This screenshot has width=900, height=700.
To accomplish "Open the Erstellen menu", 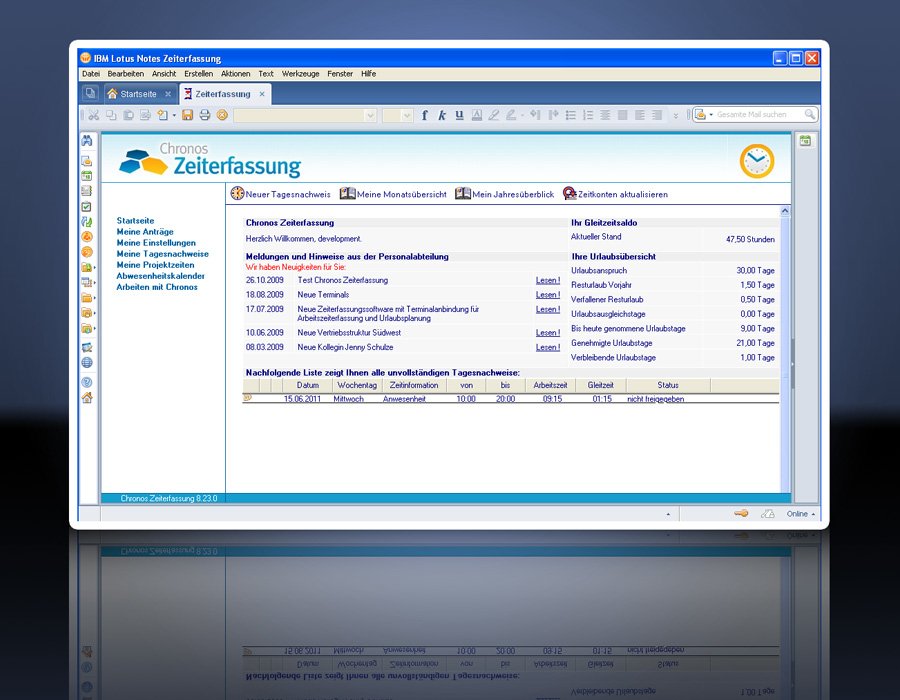I will [199, 74].
